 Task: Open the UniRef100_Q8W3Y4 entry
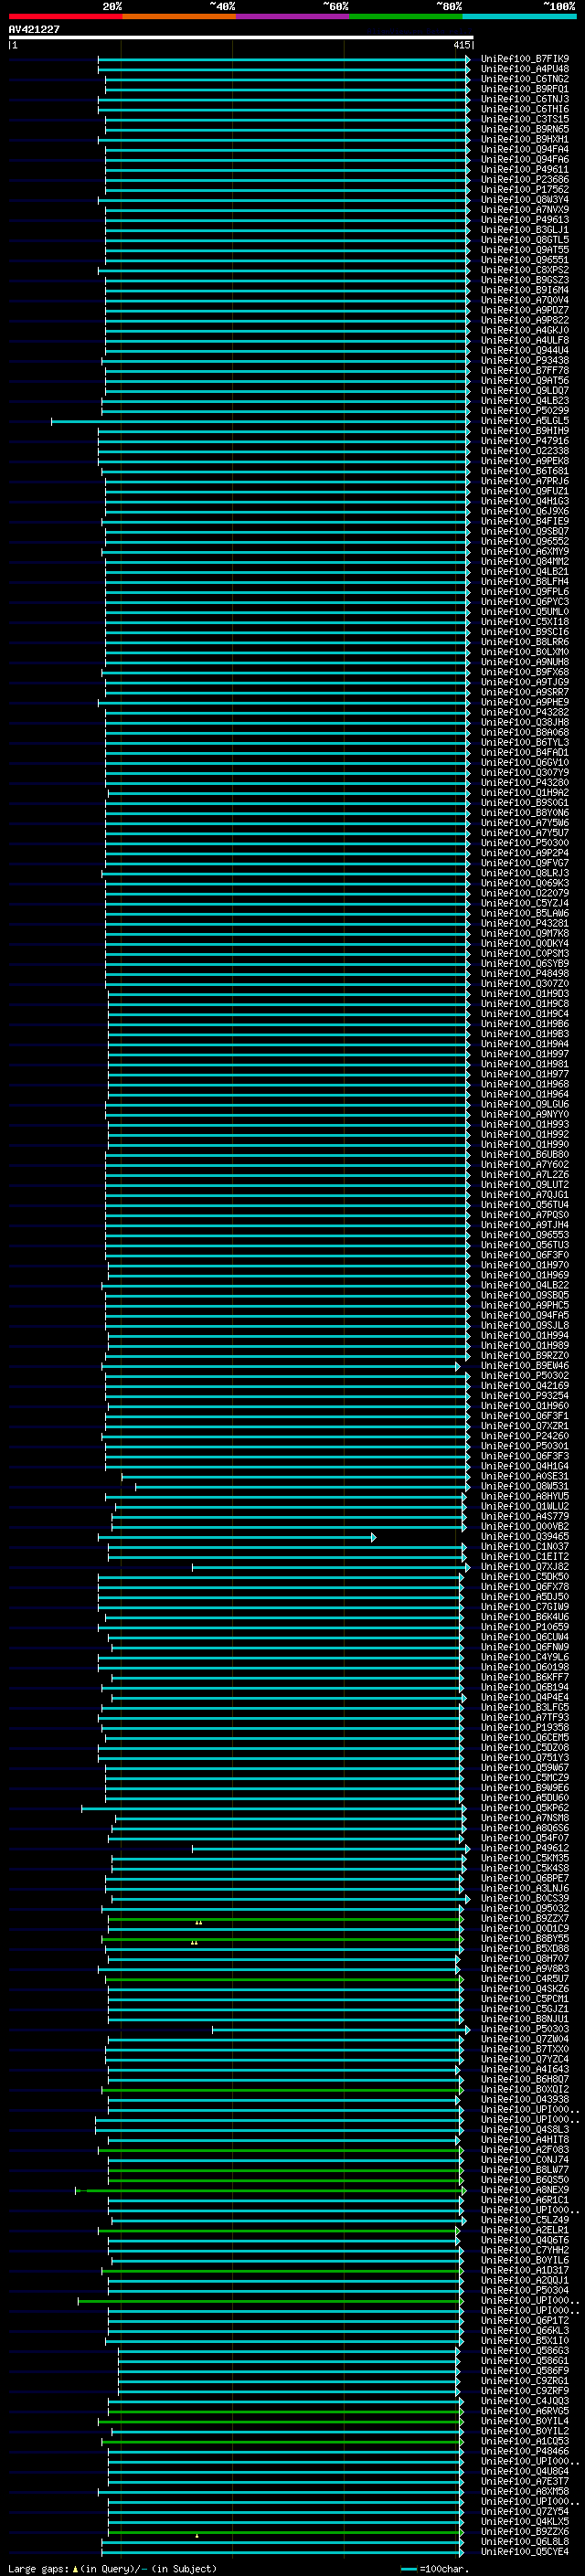[525, 200]
